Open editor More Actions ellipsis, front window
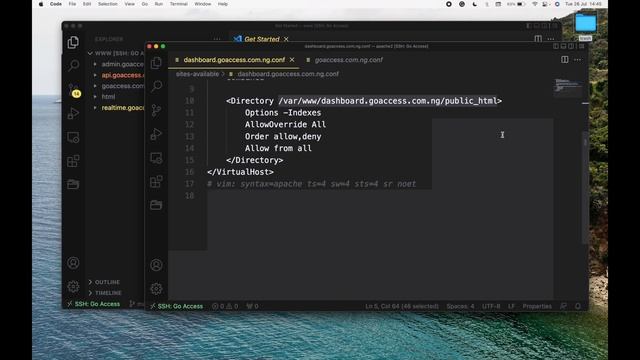Viewport: 640px width, 360px height. (578, 60)
